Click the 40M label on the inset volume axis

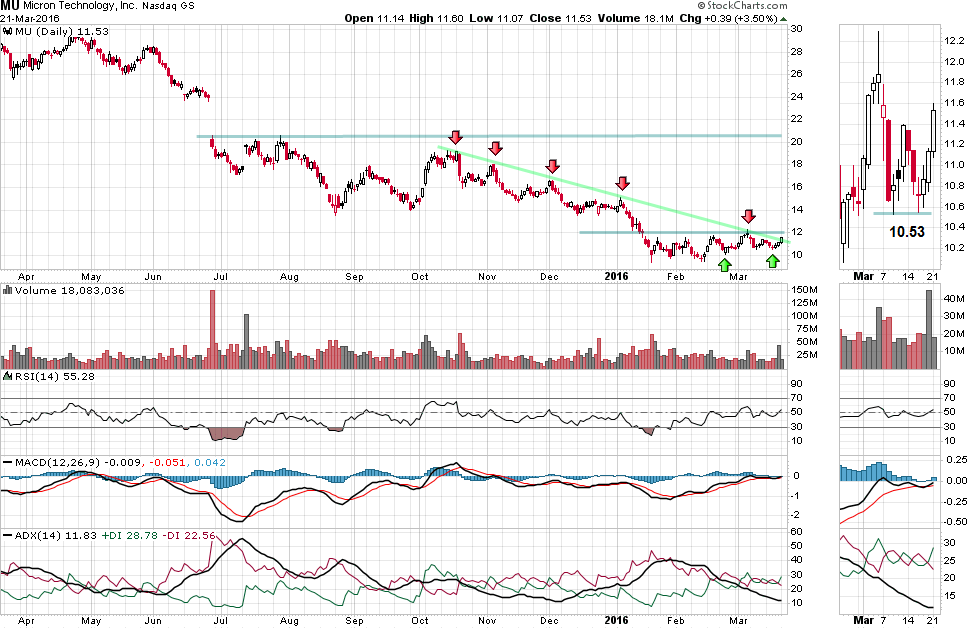click(954, 299)
